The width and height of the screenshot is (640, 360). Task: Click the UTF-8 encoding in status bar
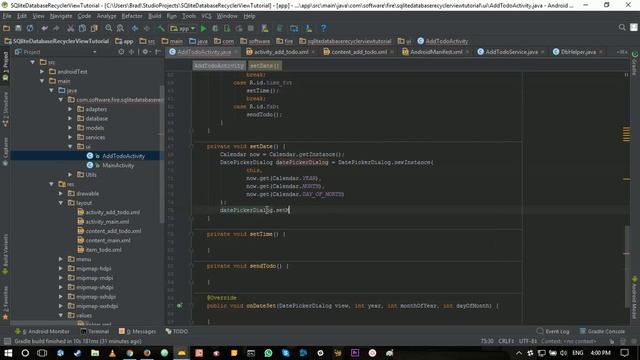[x=527, y=341]
